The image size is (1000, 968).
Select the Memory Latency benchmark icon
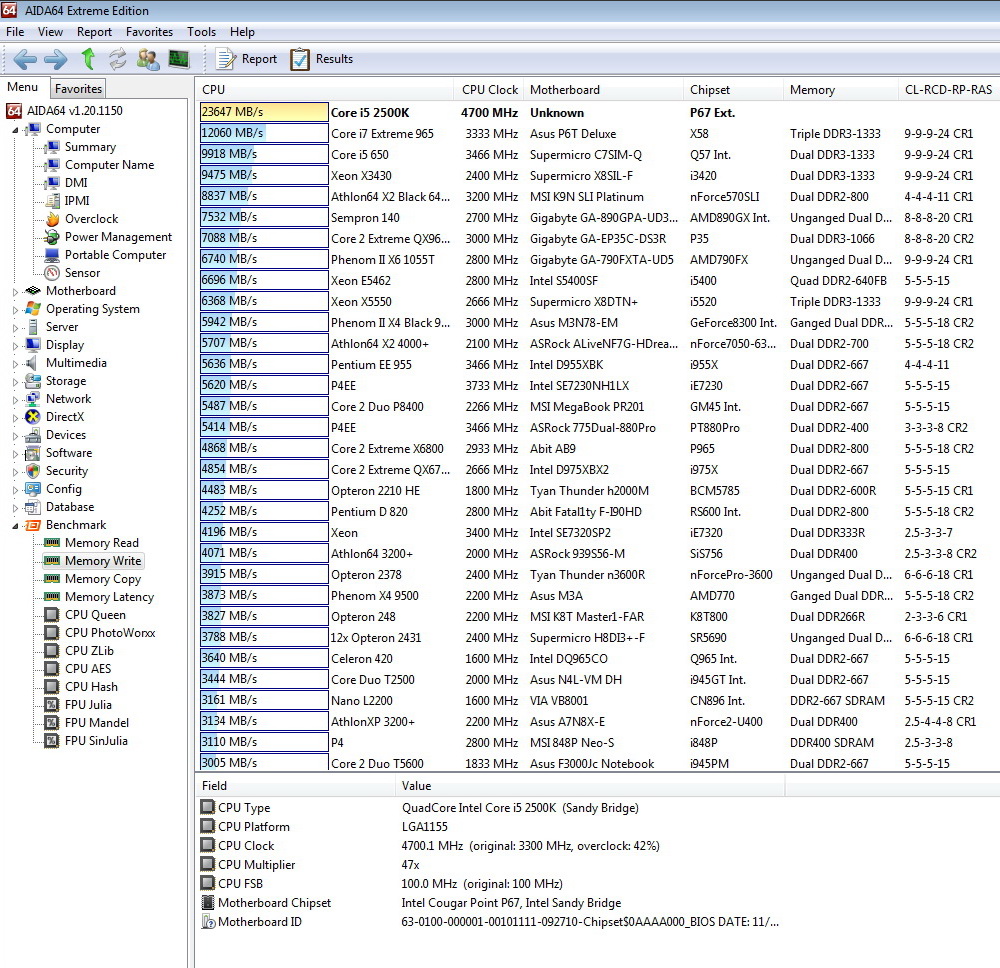pyautogui.click(x=52, y=597)
